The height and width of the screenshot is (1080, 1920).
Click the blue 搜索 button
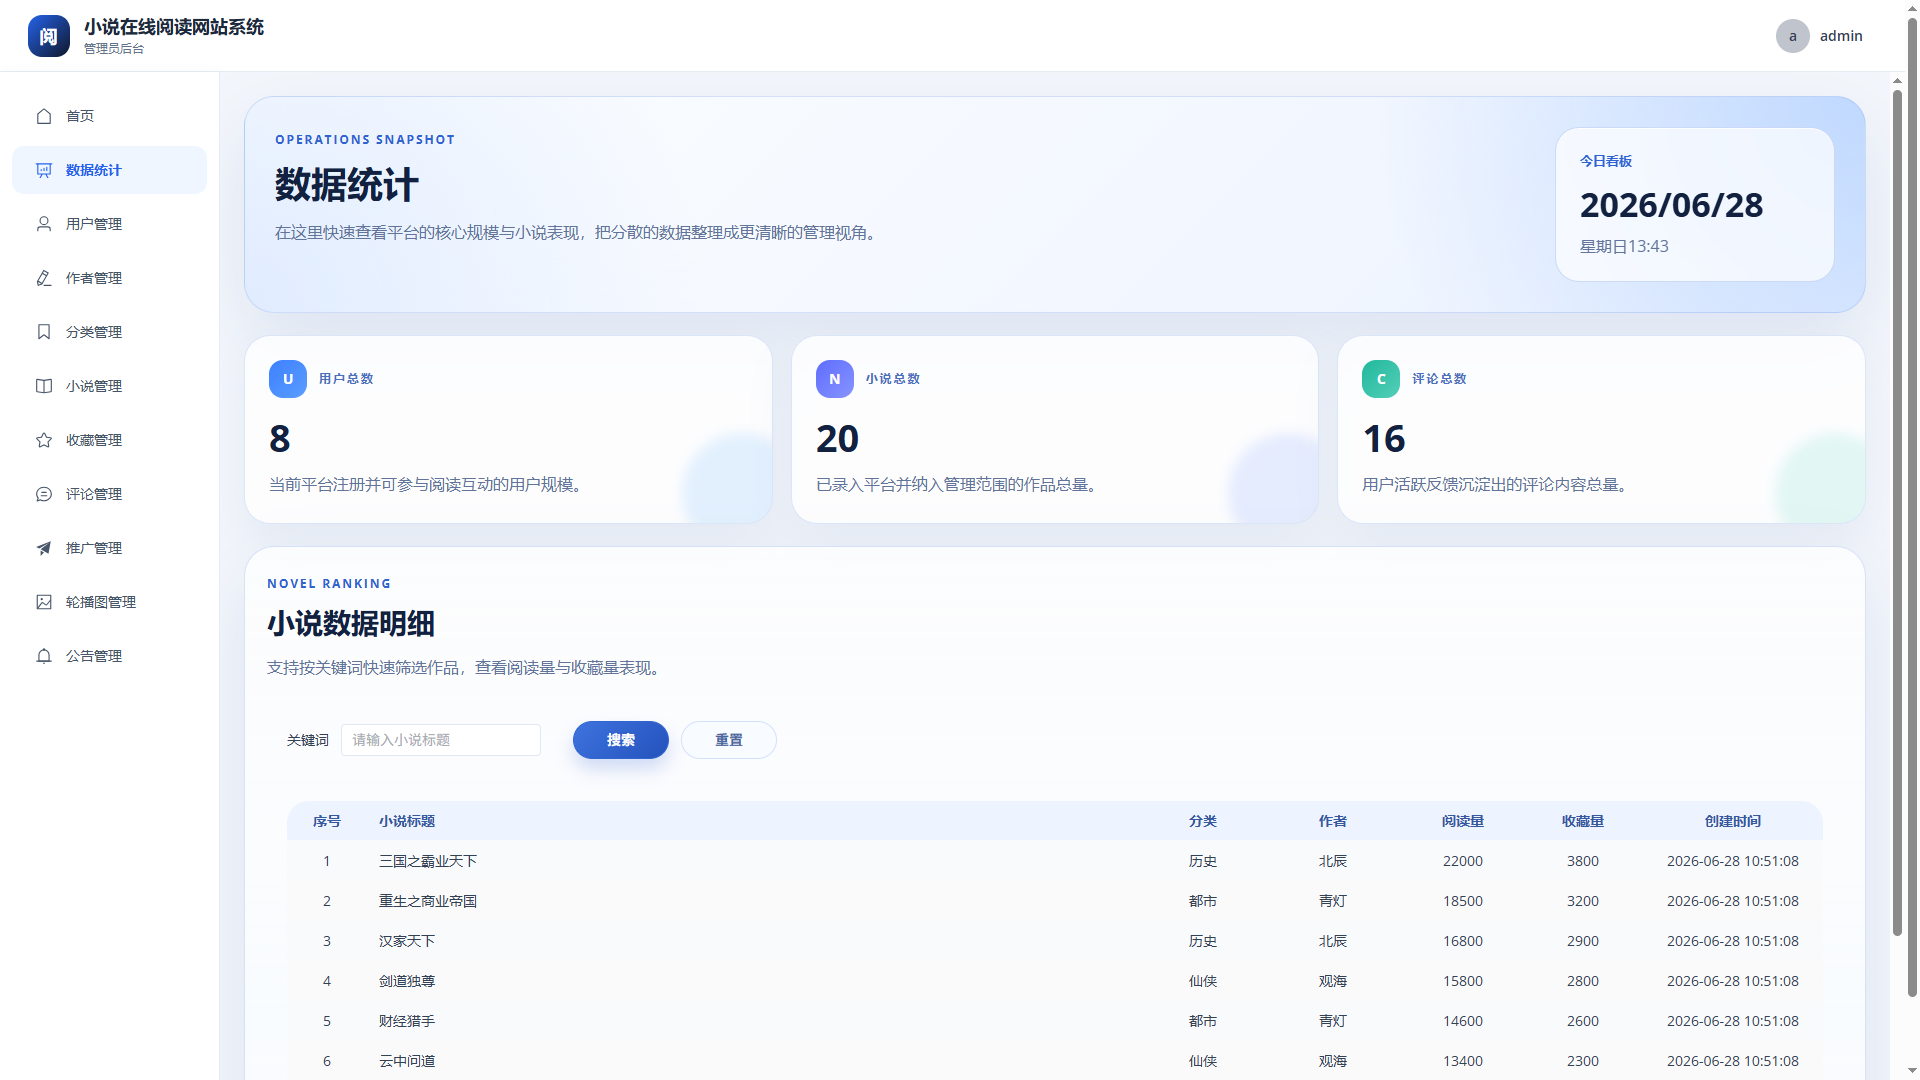click(621, 740)
